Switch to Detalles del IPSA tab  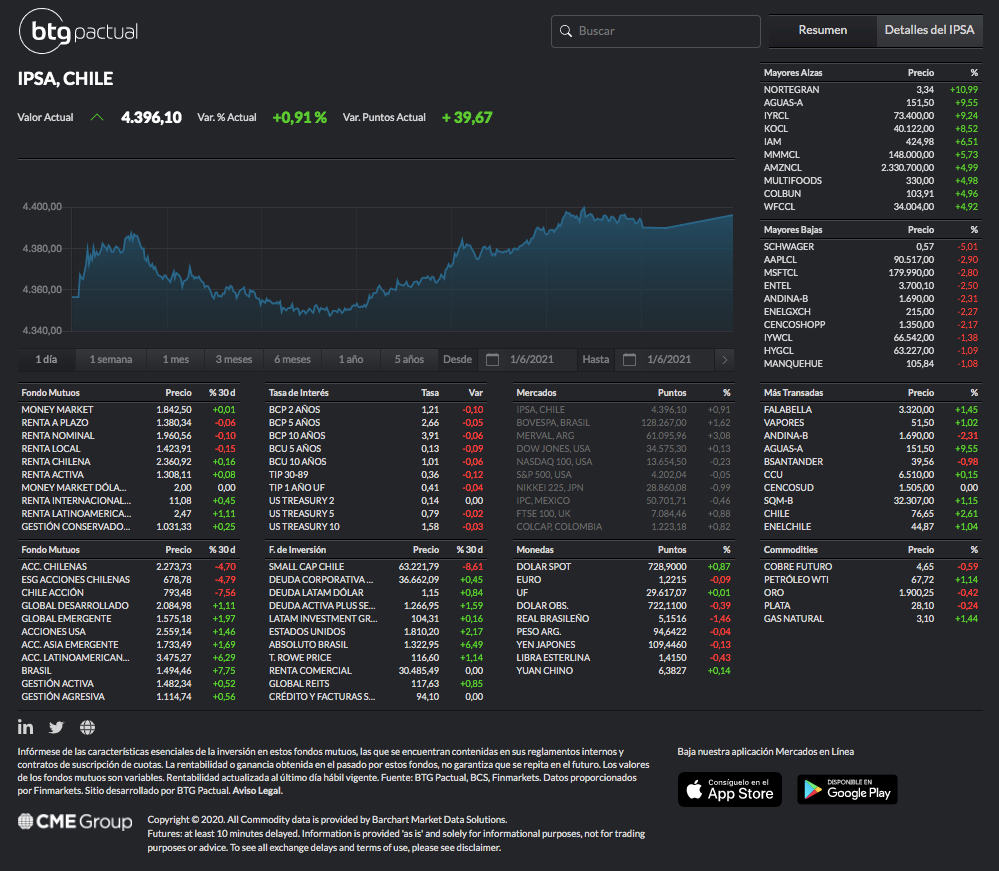[930, 30]
